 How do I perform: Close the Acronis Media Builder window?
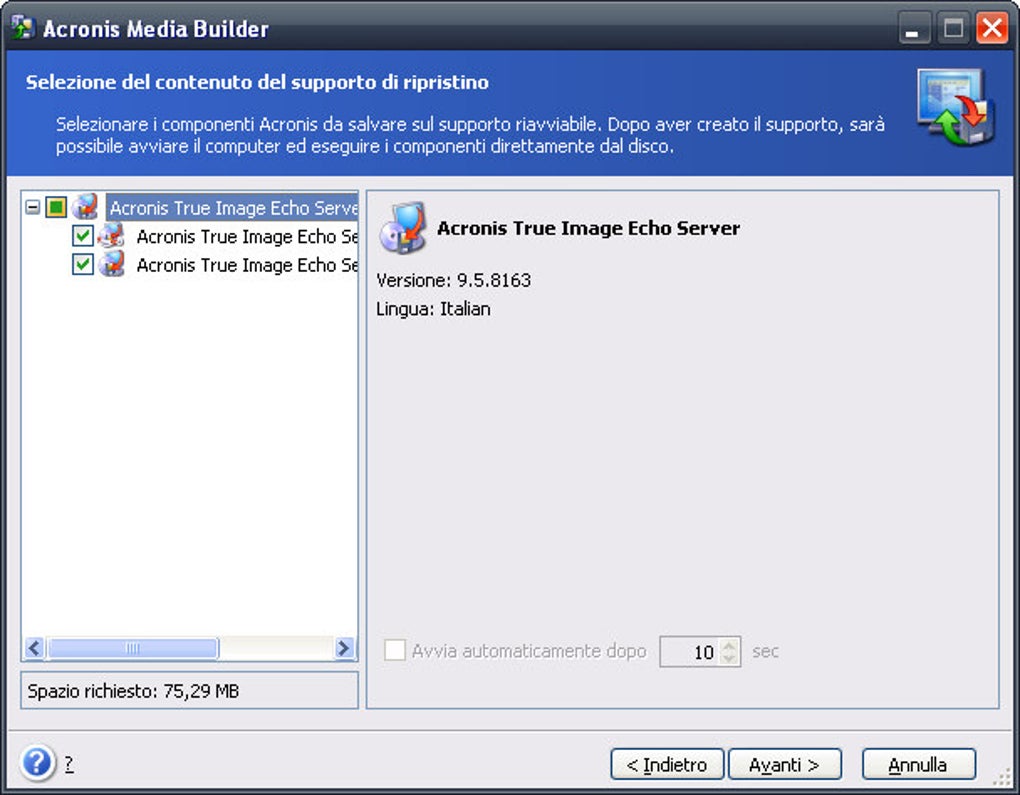coord(992,29)
